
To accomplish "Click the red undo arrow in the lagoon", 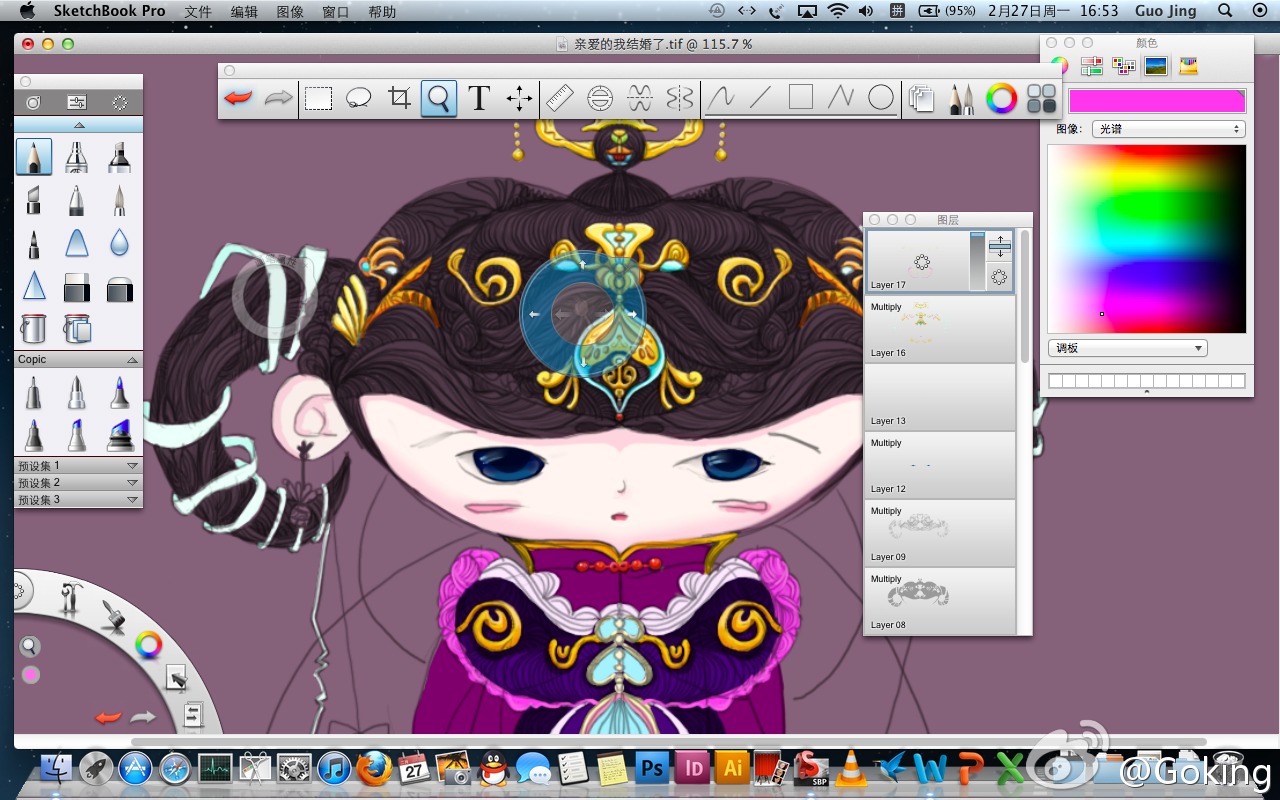I will pyautogui.click(x=108, y=717).
